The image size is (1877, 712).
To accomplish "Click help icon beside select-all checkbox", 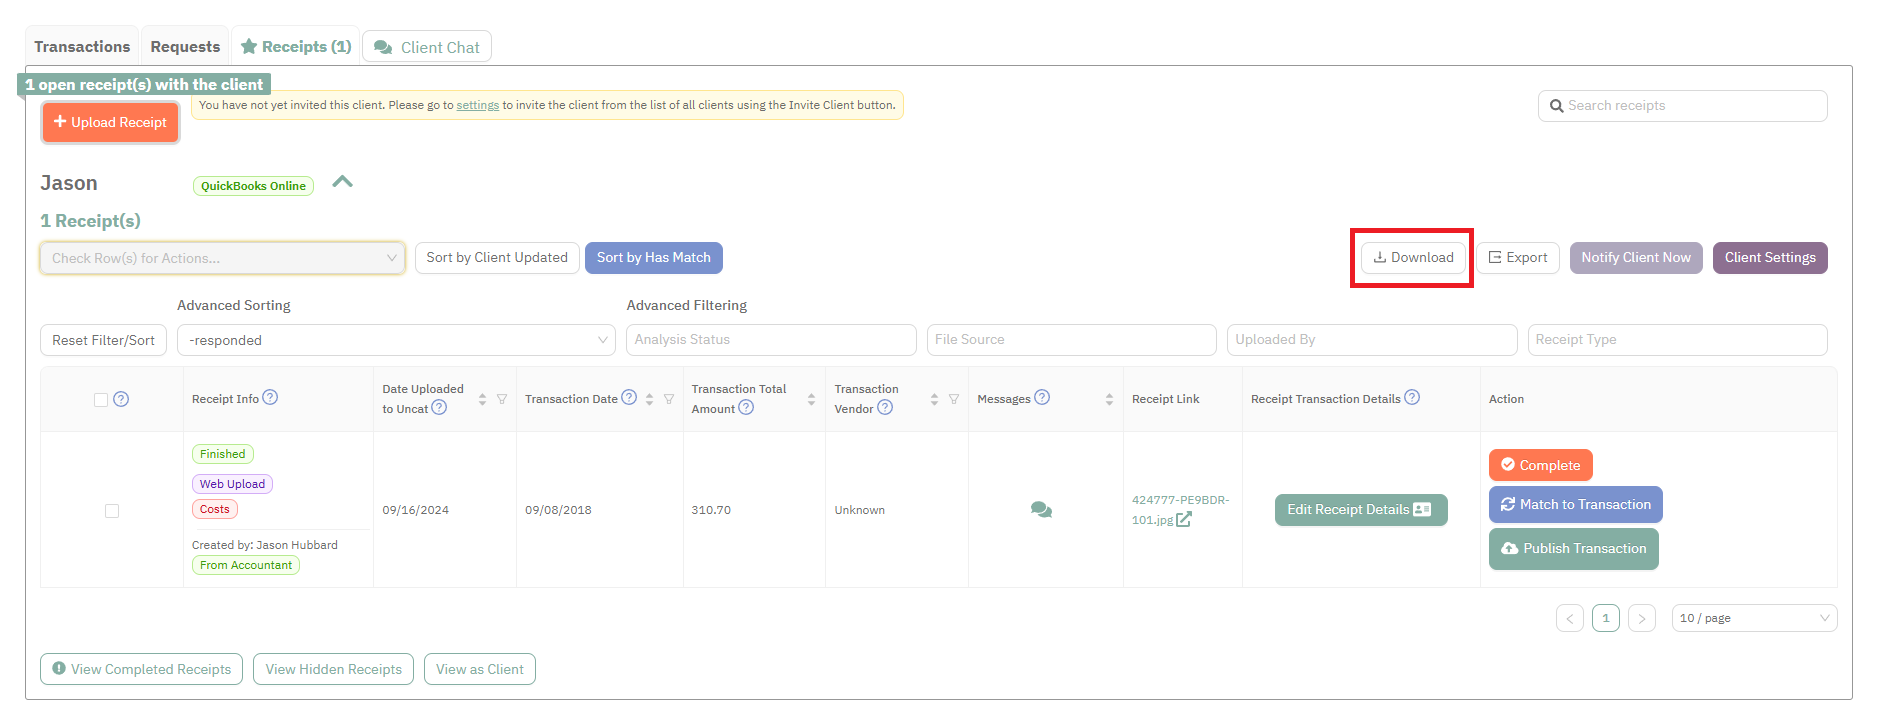I will (121, 399).
